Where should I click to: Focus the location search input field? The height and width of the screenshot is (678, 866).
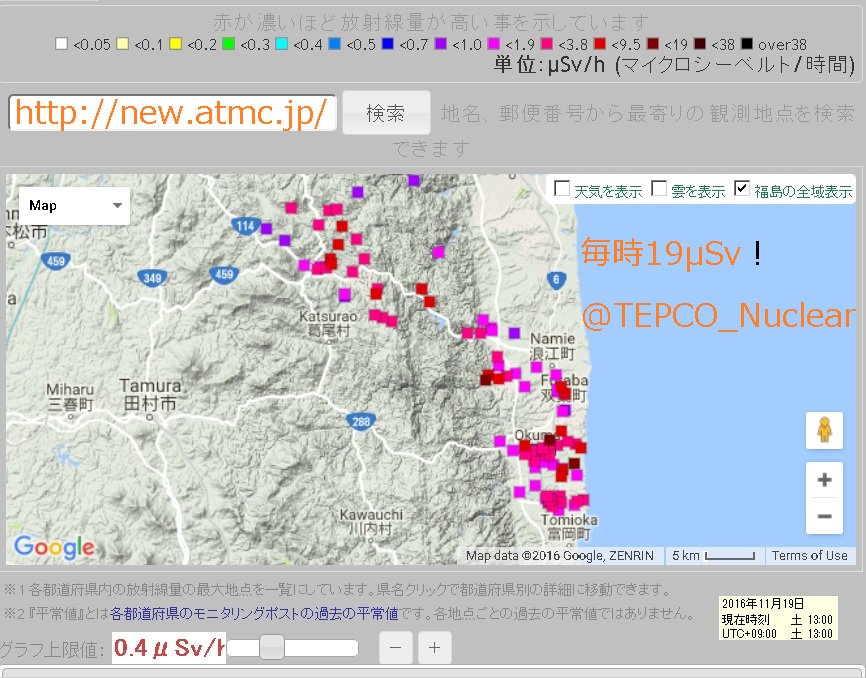coord(172,113)
